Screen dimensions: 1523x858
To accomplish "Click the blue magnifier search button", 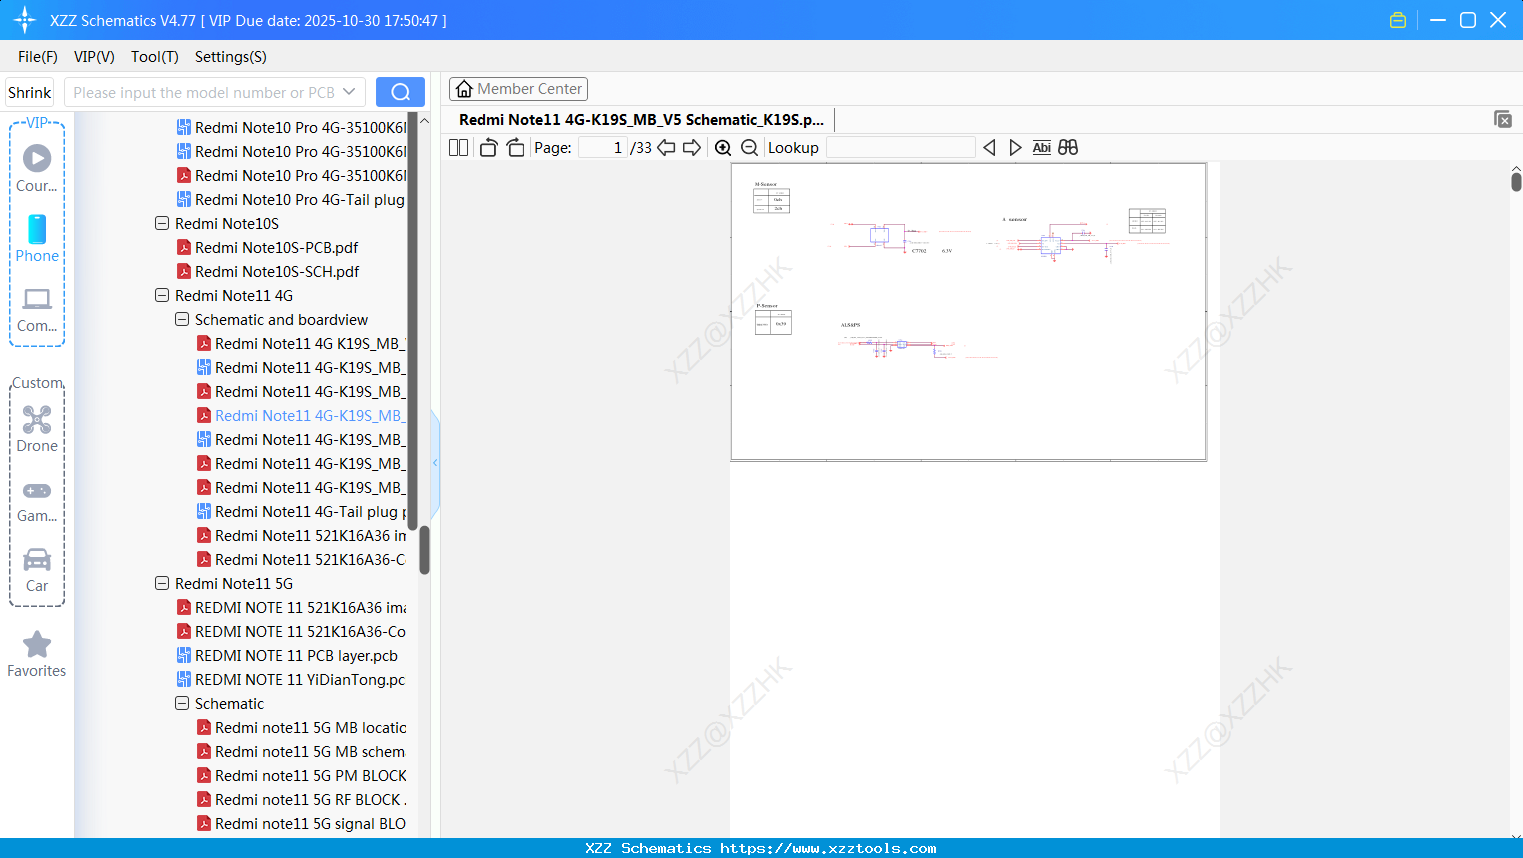I will (400, 91).
